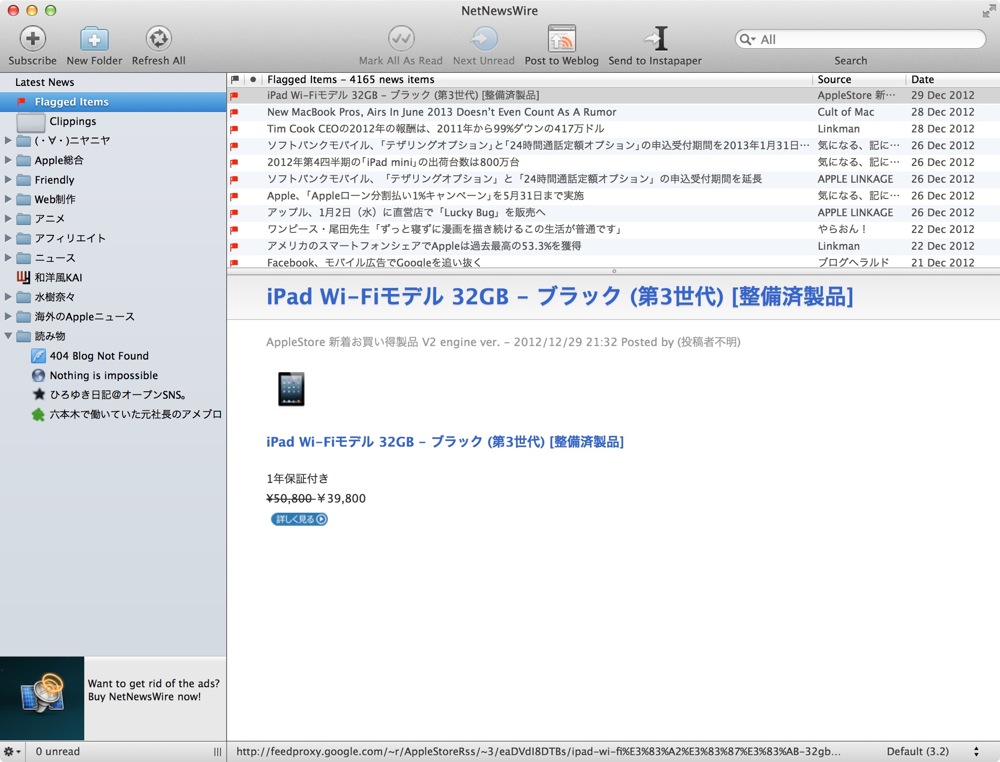
Task: Send article to Instapaper toolbar icon
Action: [x=655, y=39]
